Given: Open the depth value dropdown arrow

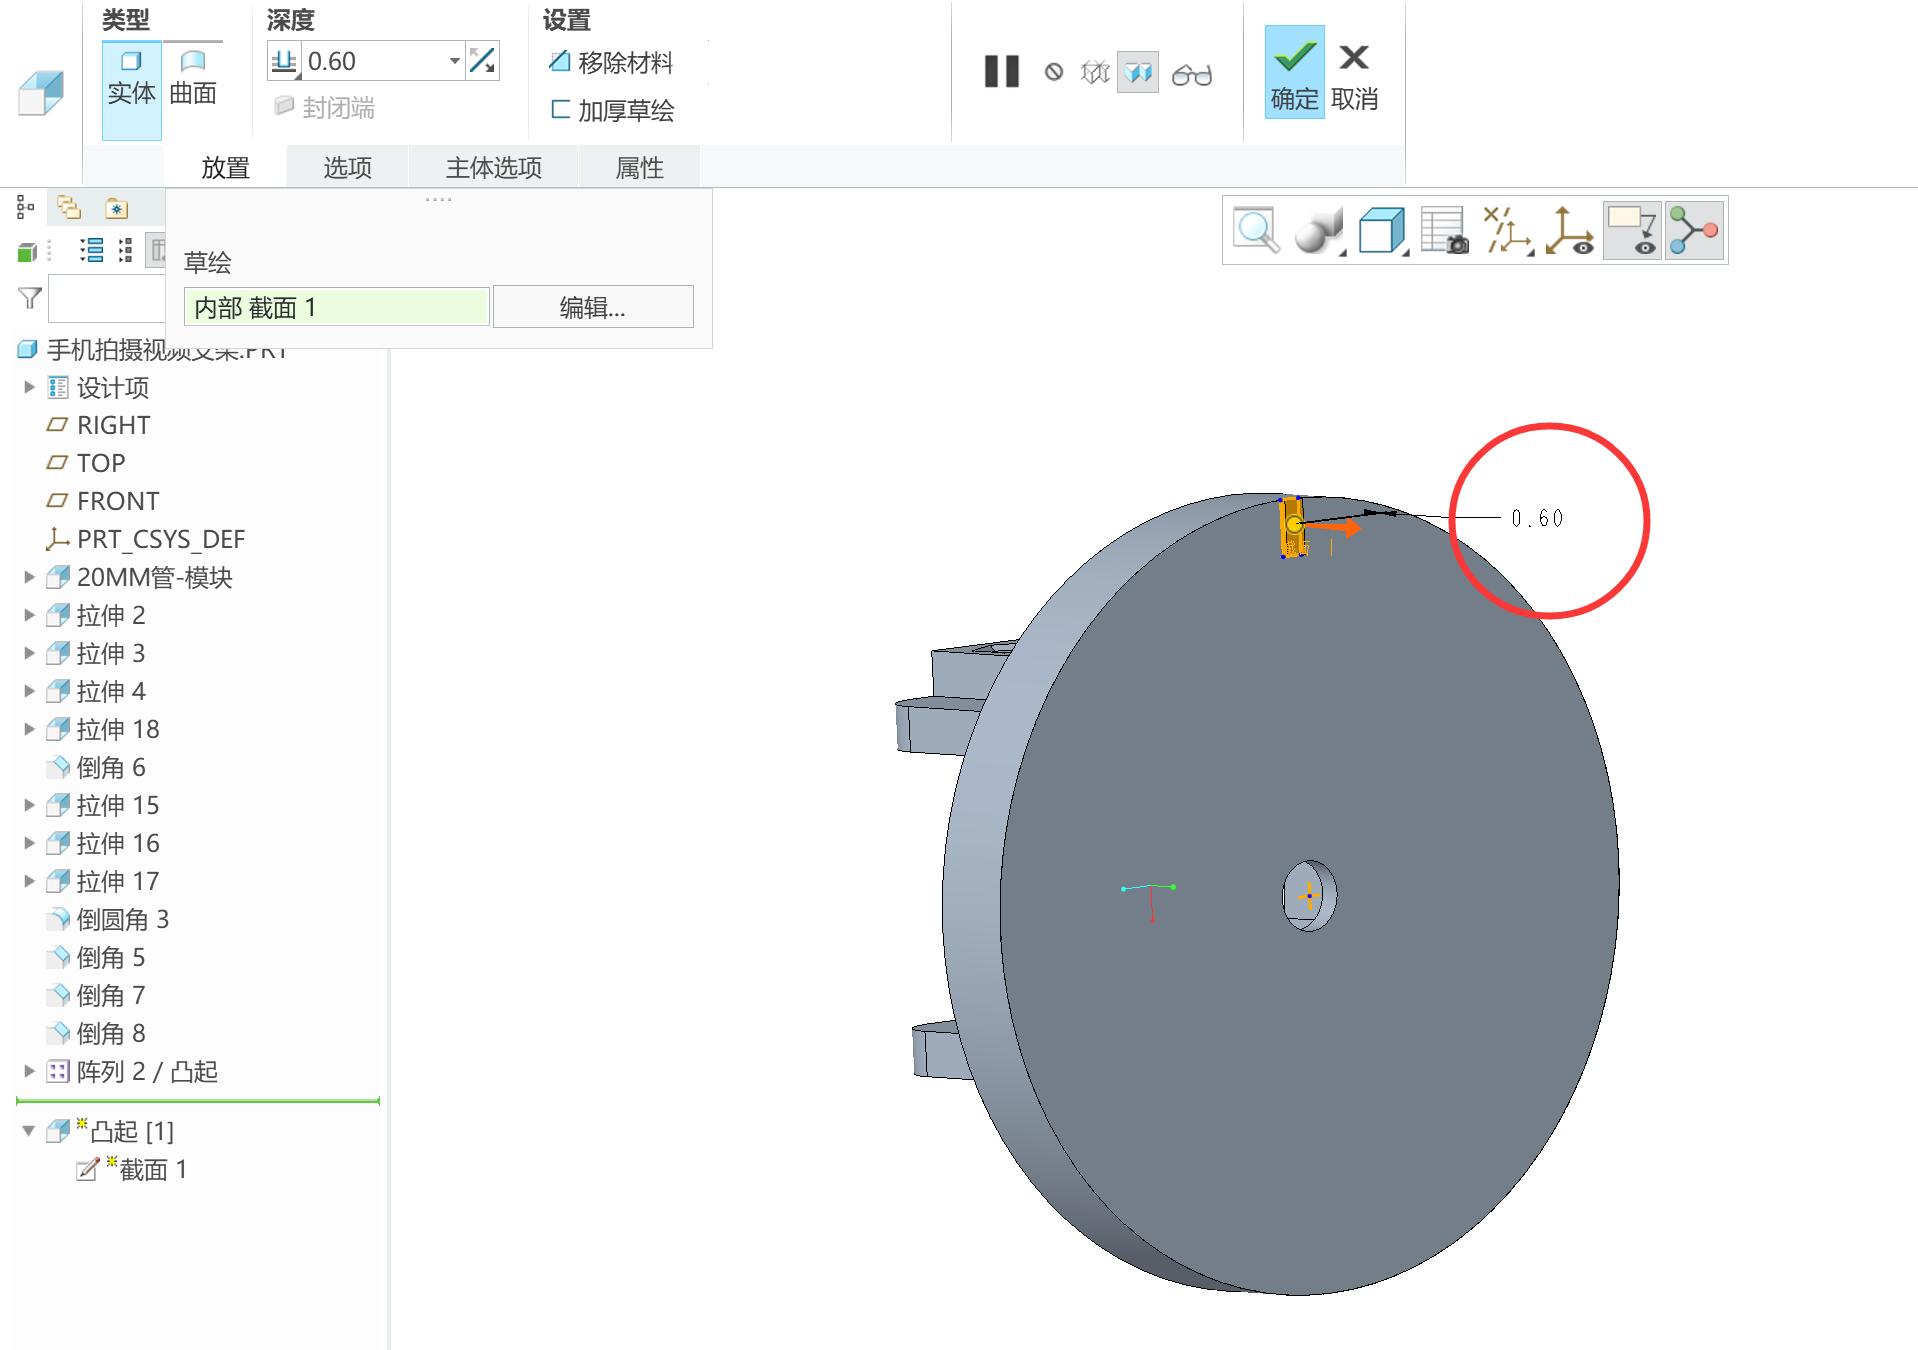Looking at the screenshot, I should tap(454, 61).
